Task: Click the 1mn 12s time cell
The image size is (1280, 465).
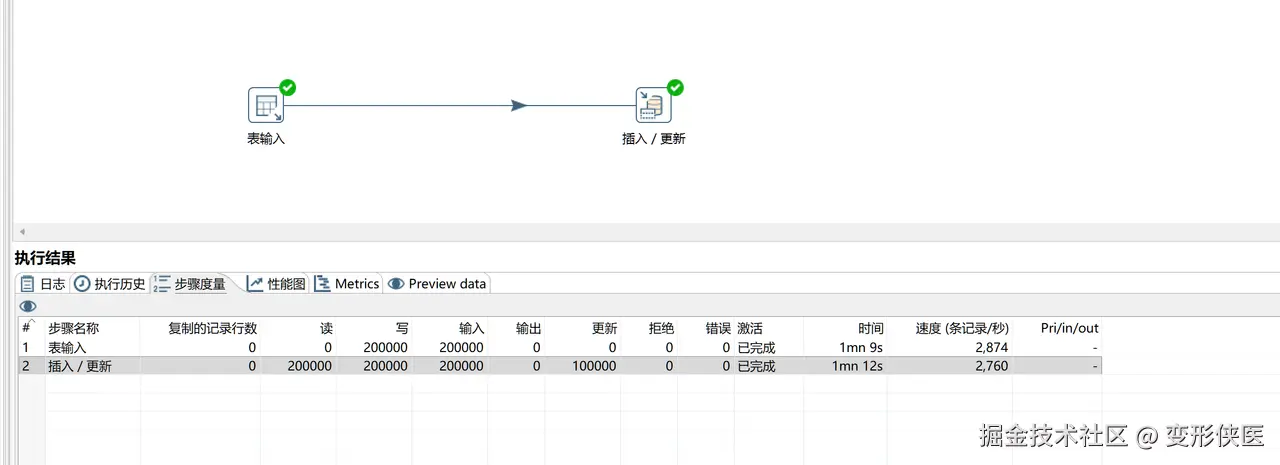Action: coord(857,366)
